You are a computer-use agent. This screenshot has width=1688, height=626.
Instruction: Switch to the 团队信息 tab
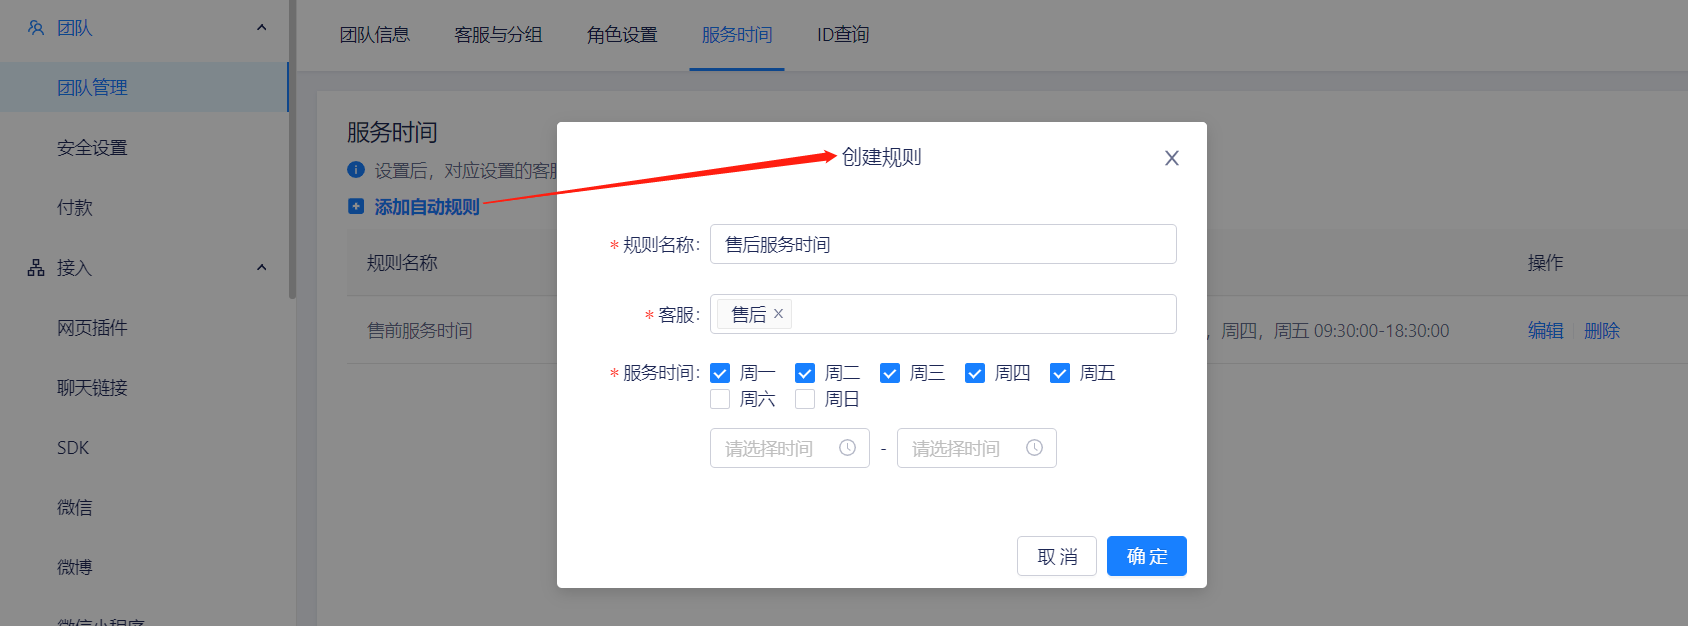375,35
